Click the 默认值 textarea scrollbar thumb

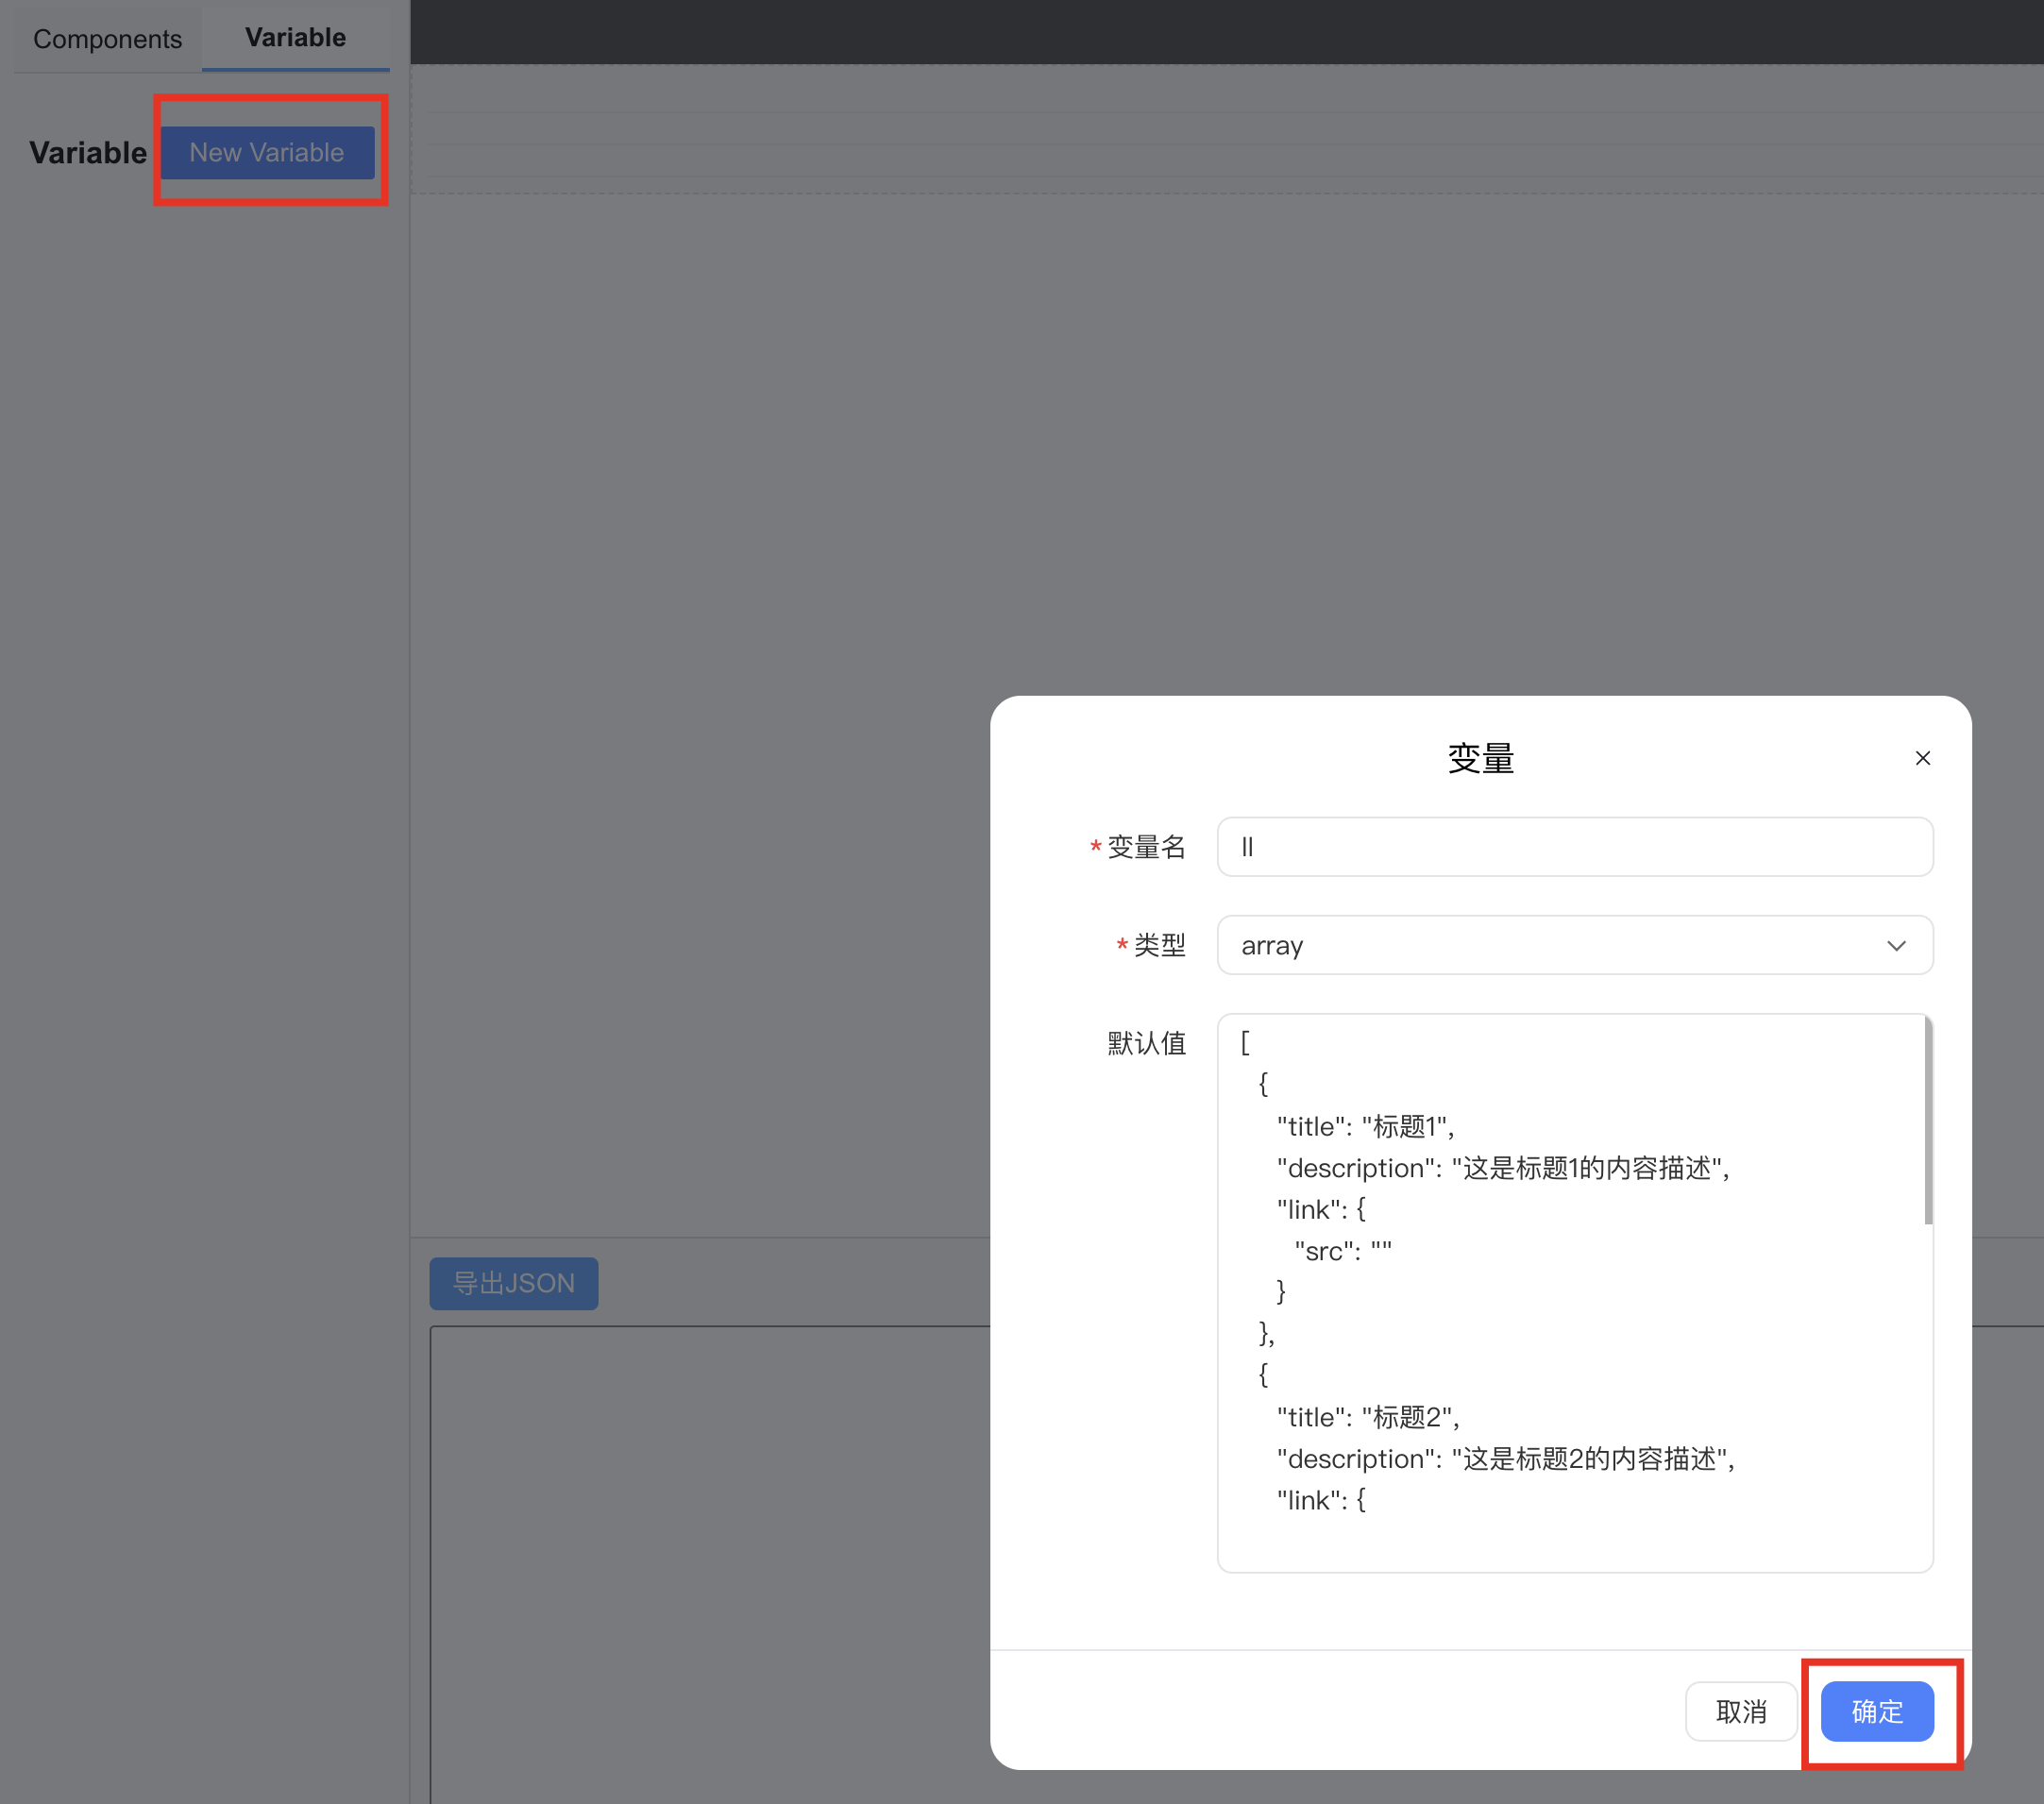[x=1927, y=1120]
